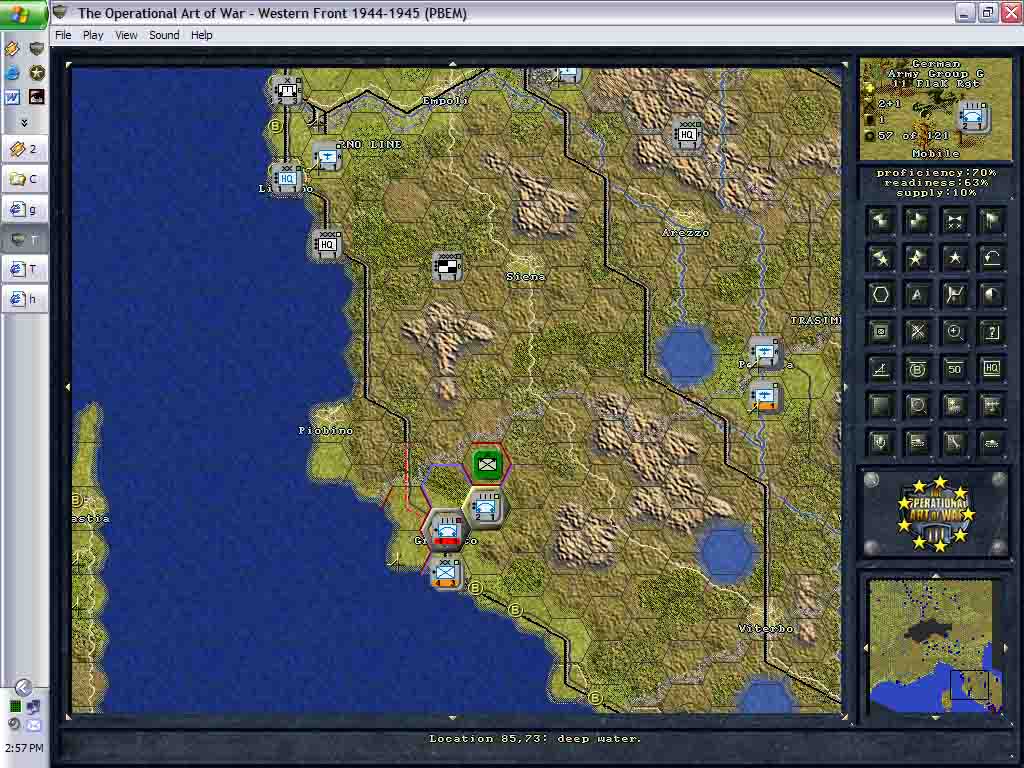Open the View menu
Screen dimensions: 1024x768
coord(126,35)
